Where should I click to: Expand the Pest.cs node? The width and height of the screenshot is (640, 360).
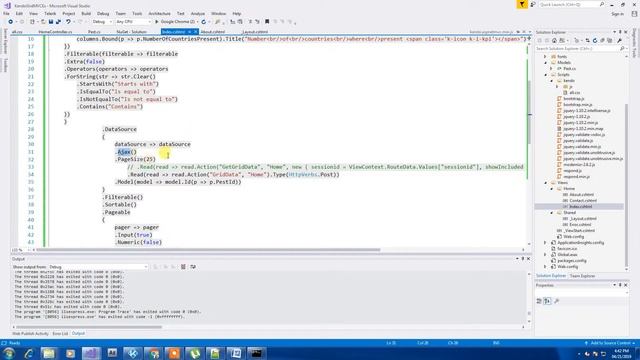(x=551, y=69)
